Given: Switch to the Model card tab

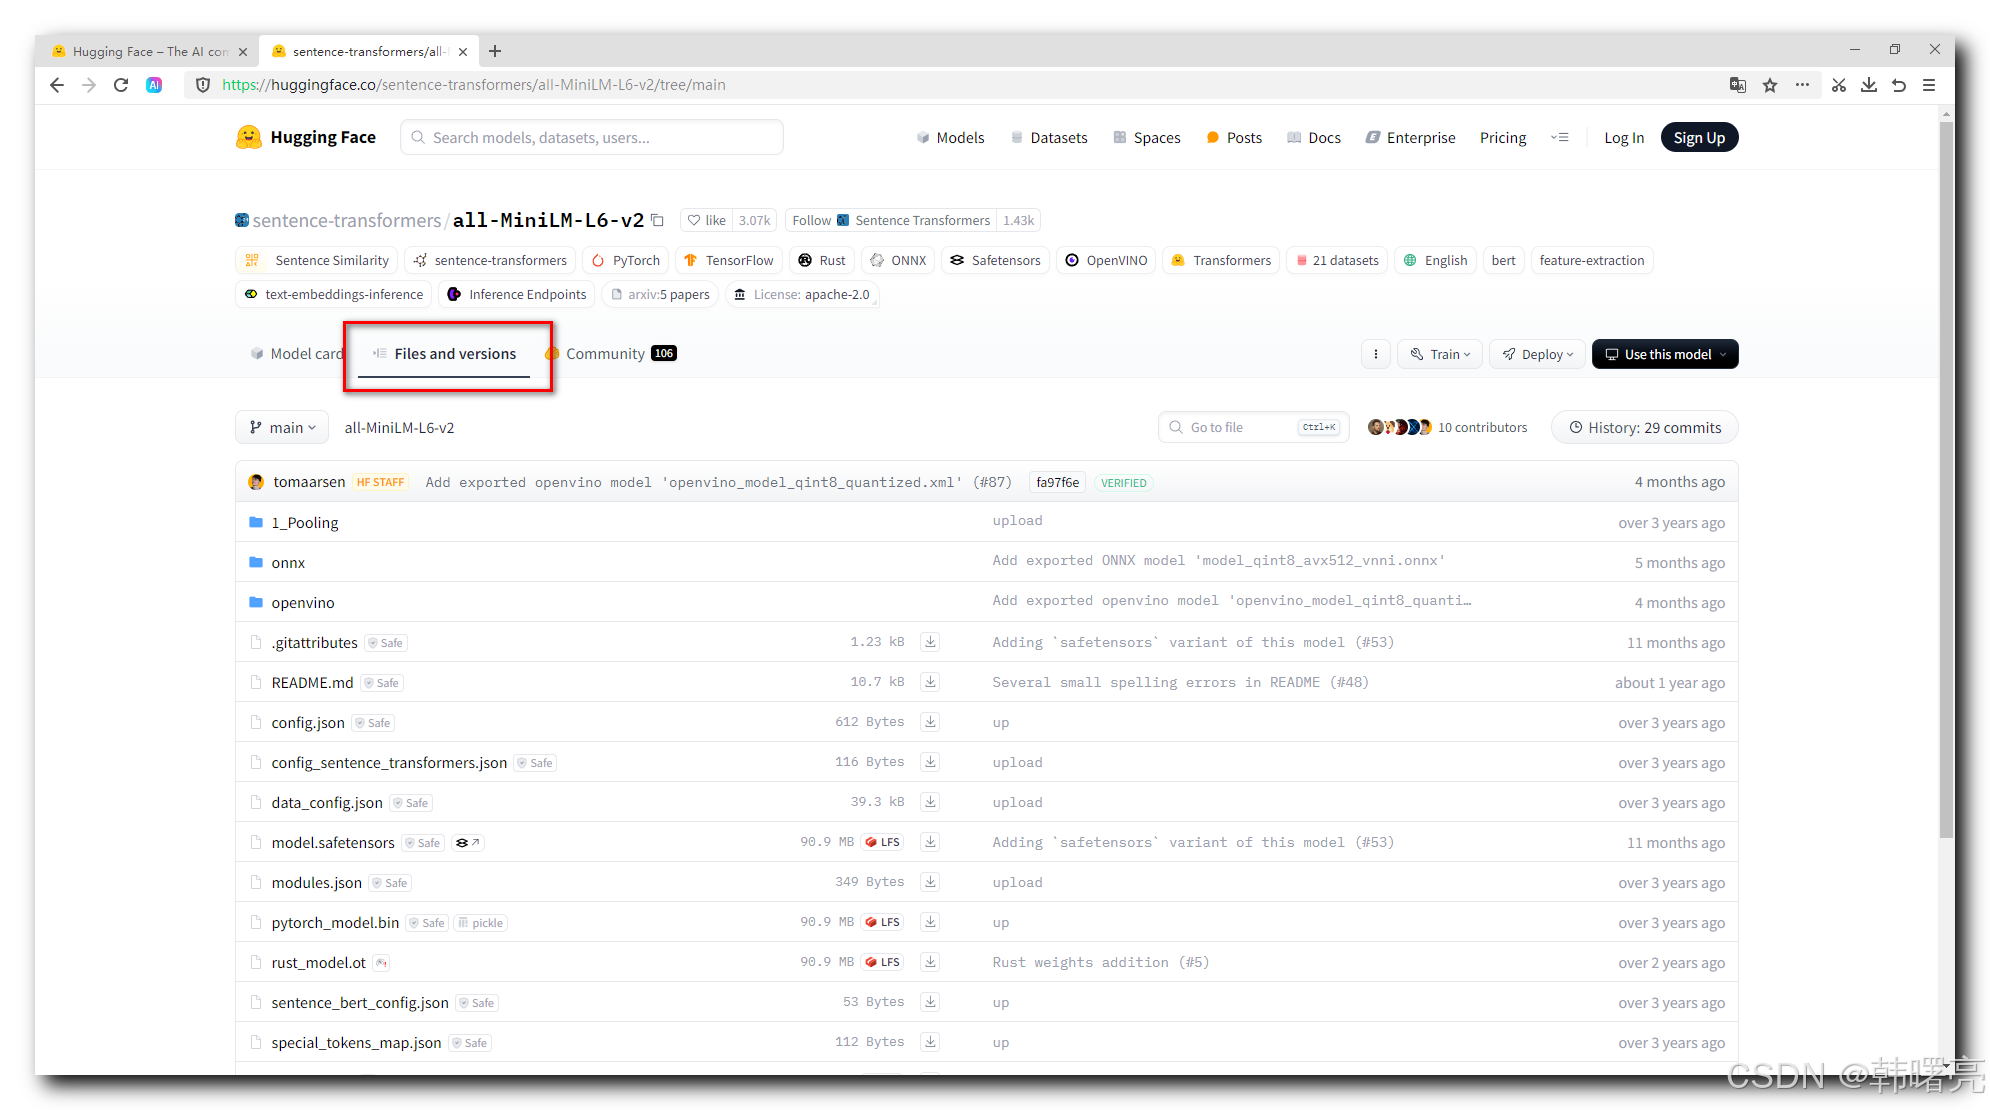Looking at the screenshot, I should [297, 354].
